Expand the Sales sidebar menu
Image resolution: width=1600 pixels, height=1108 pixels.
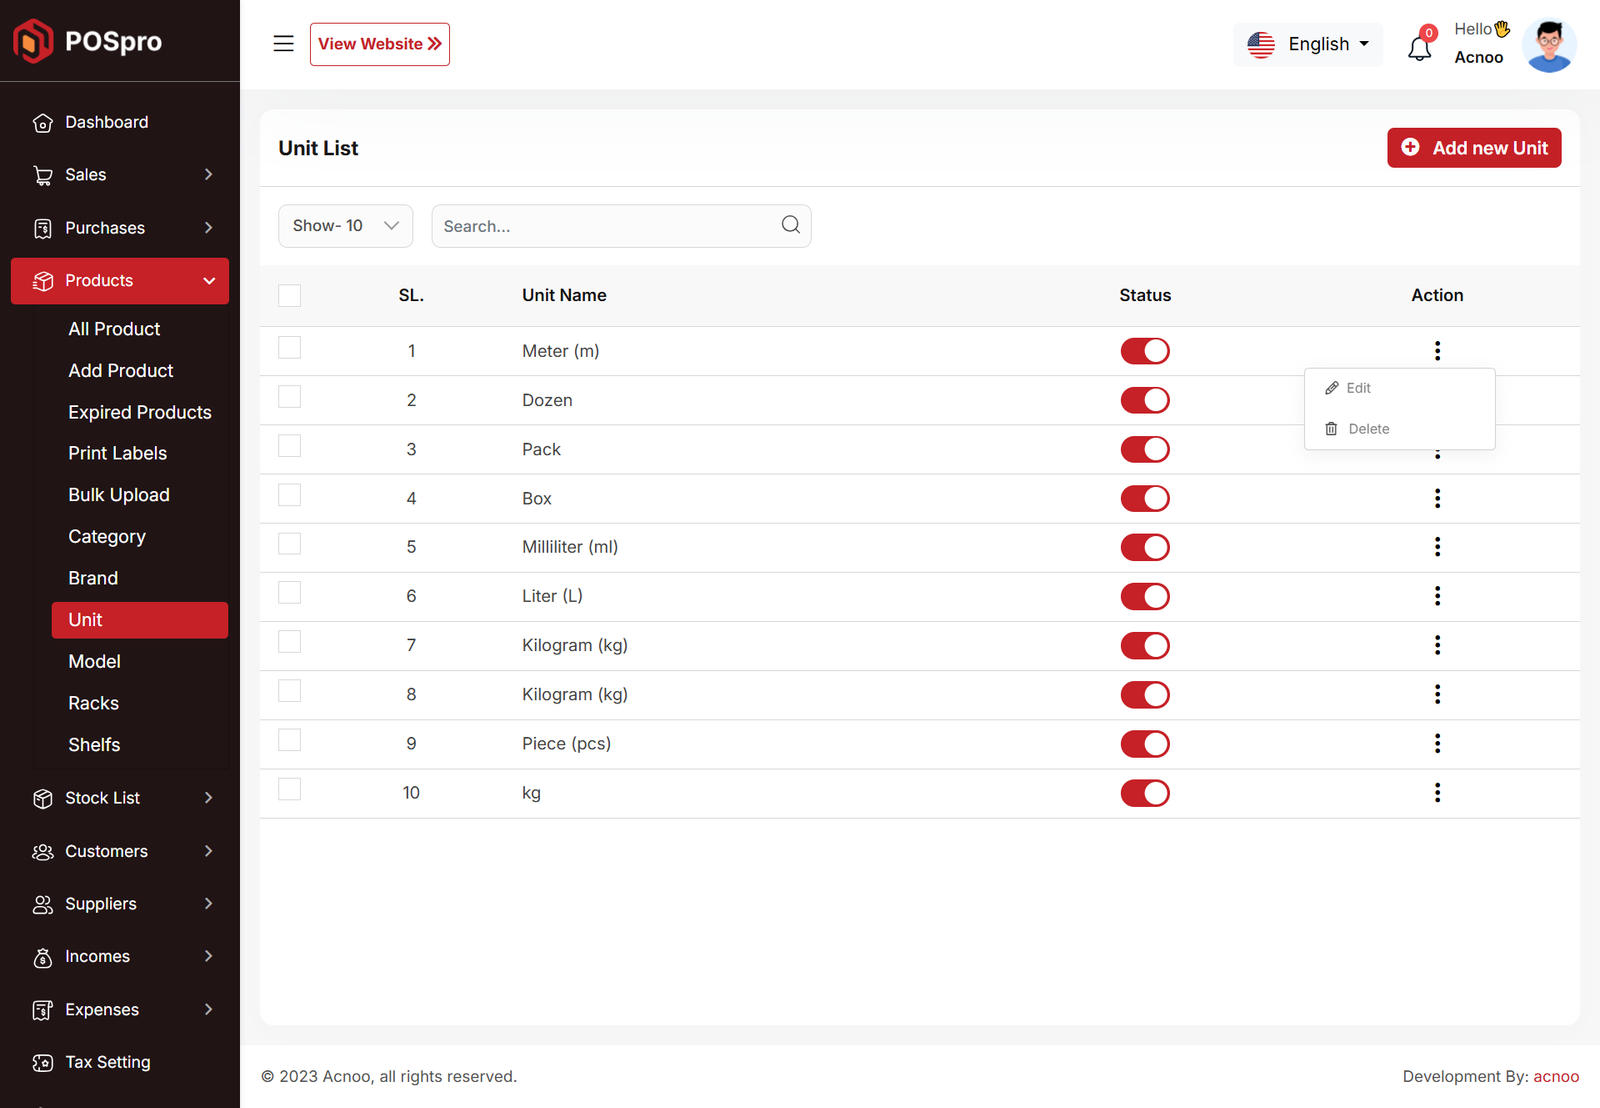(120, 175)
